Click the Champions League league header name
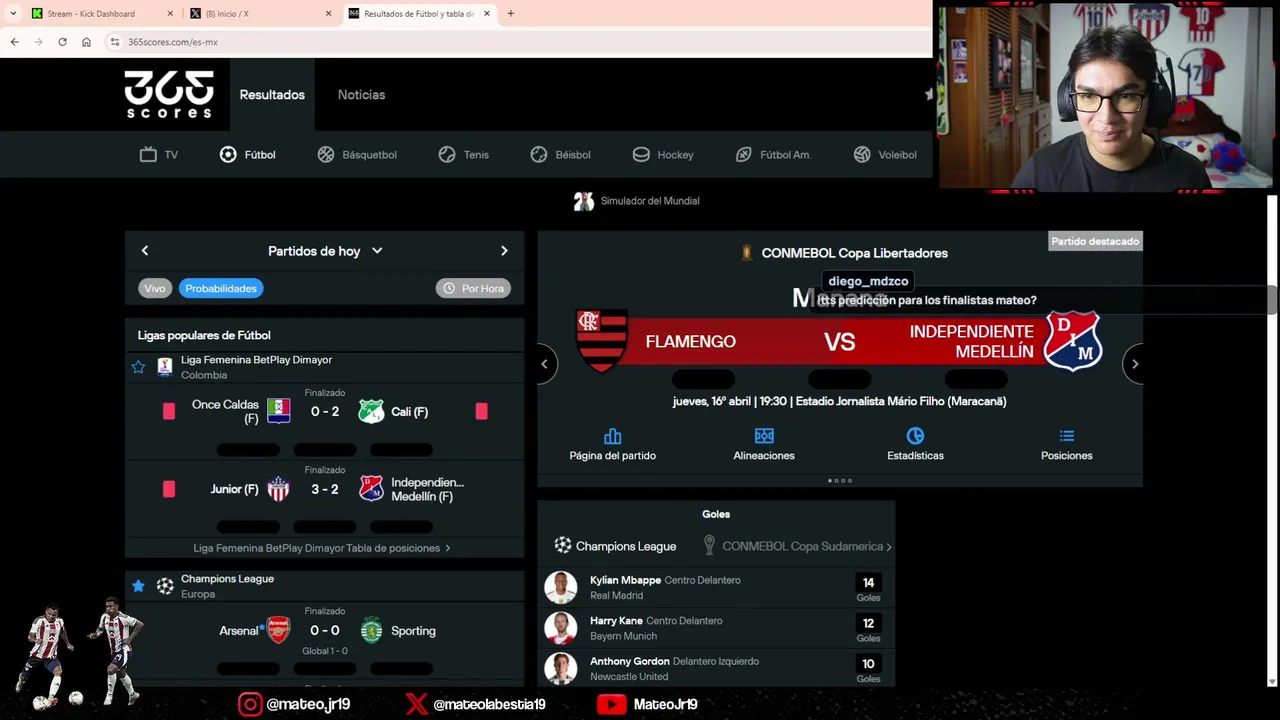 pos(227,579)
